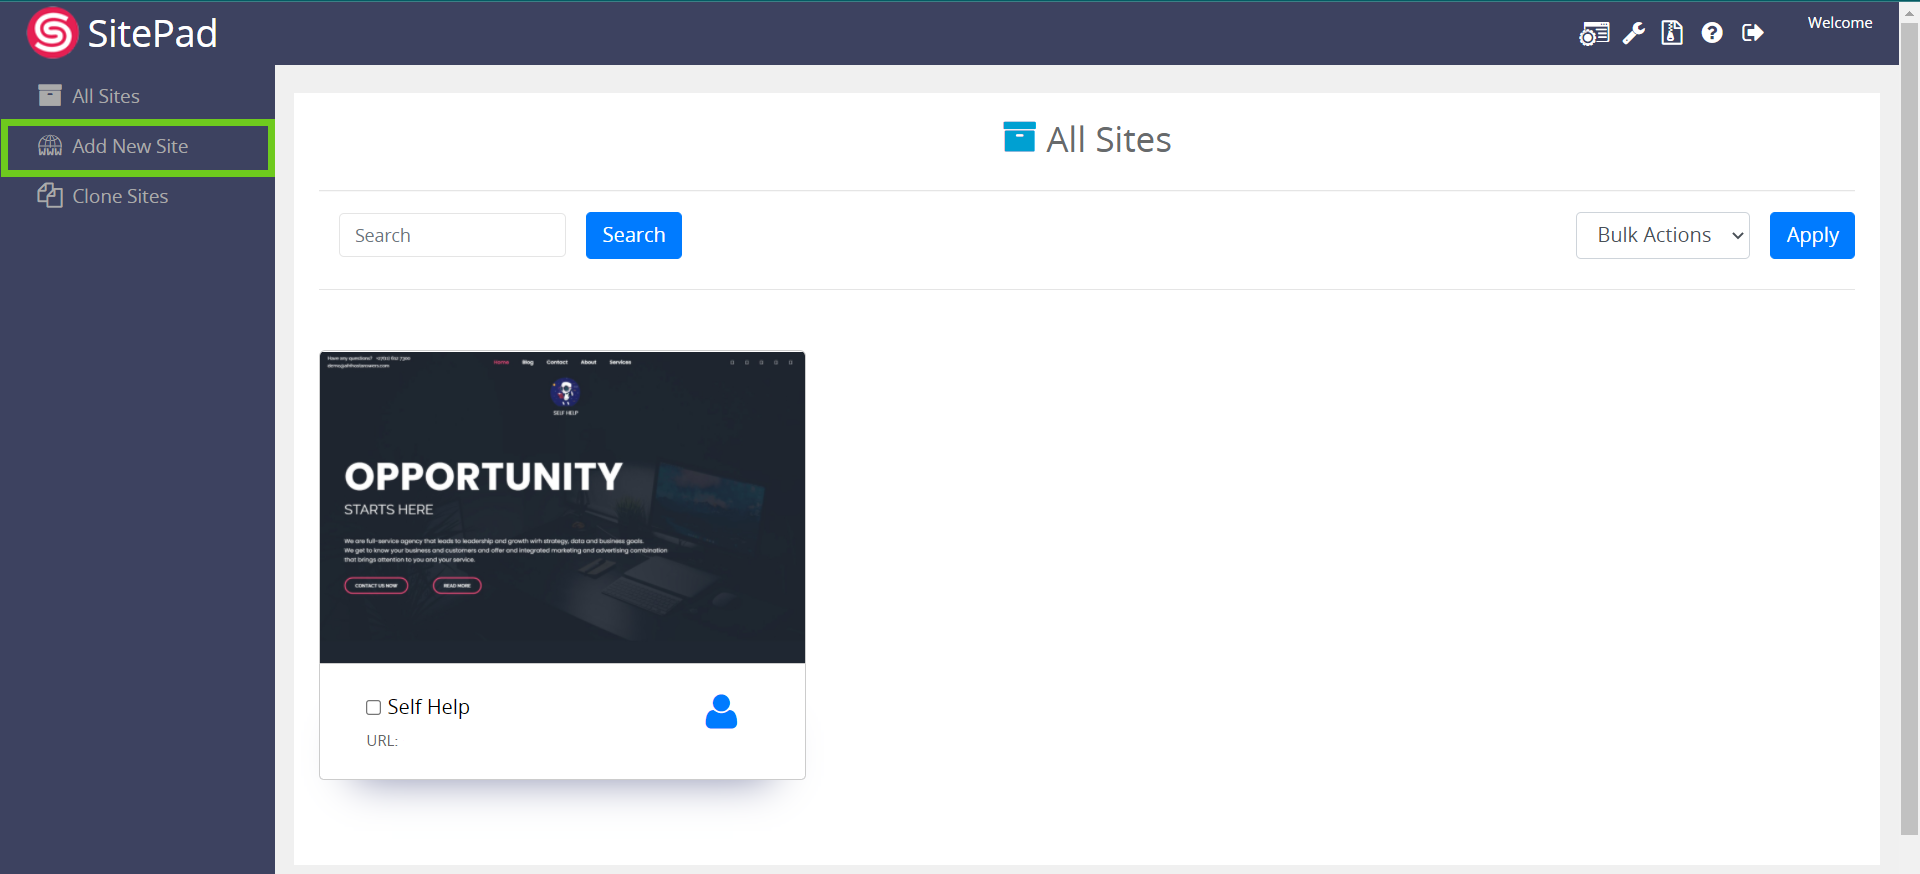Go to Clone Sites in the sidebar

(120, 196)
